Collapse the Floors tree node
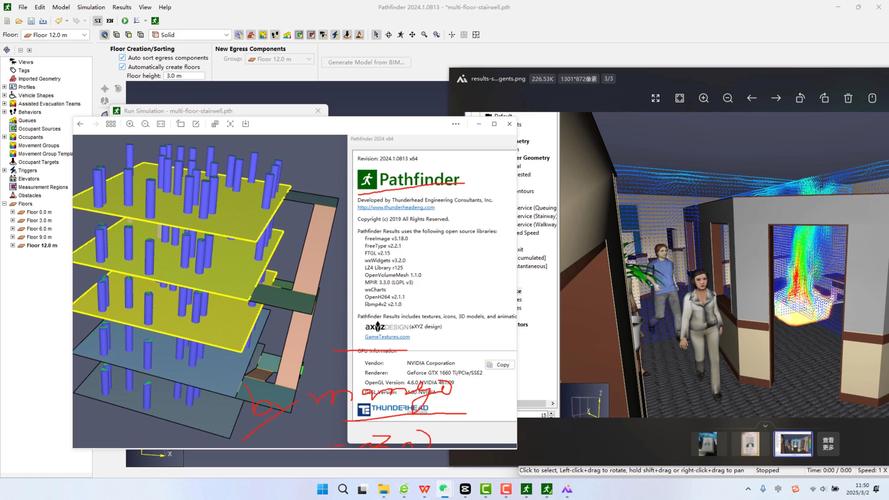The width and height of the screenshot is (889, 500). [5, 204]
